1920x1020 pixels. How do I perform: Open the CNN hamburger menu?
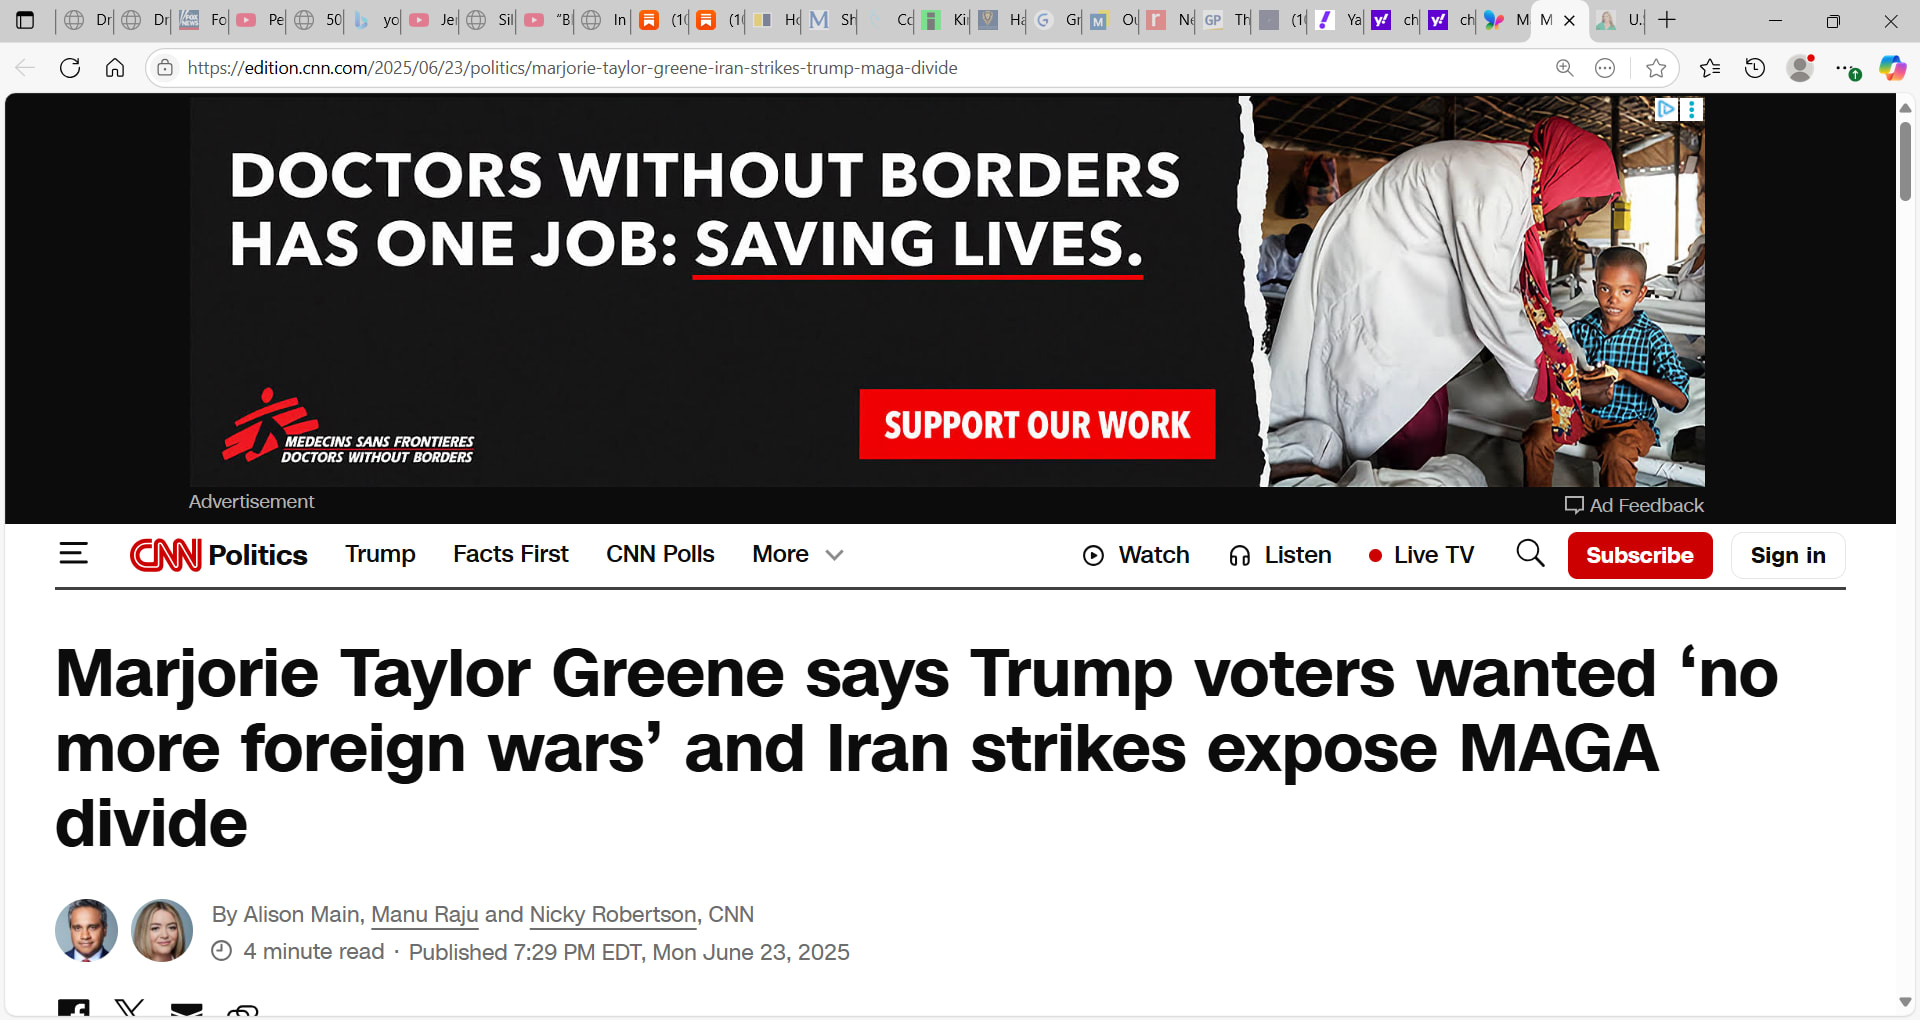73,554
